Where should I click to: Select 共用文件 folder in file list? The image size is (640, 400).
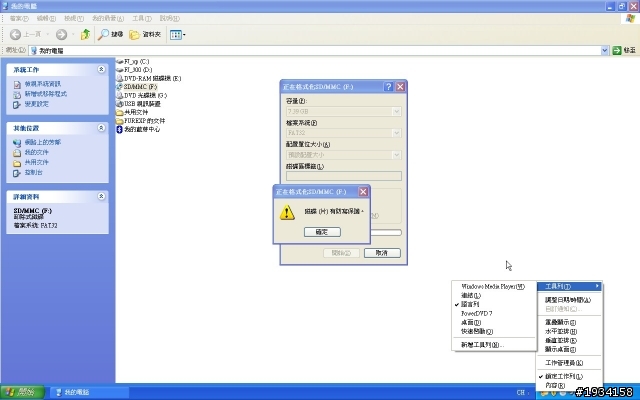132,112
